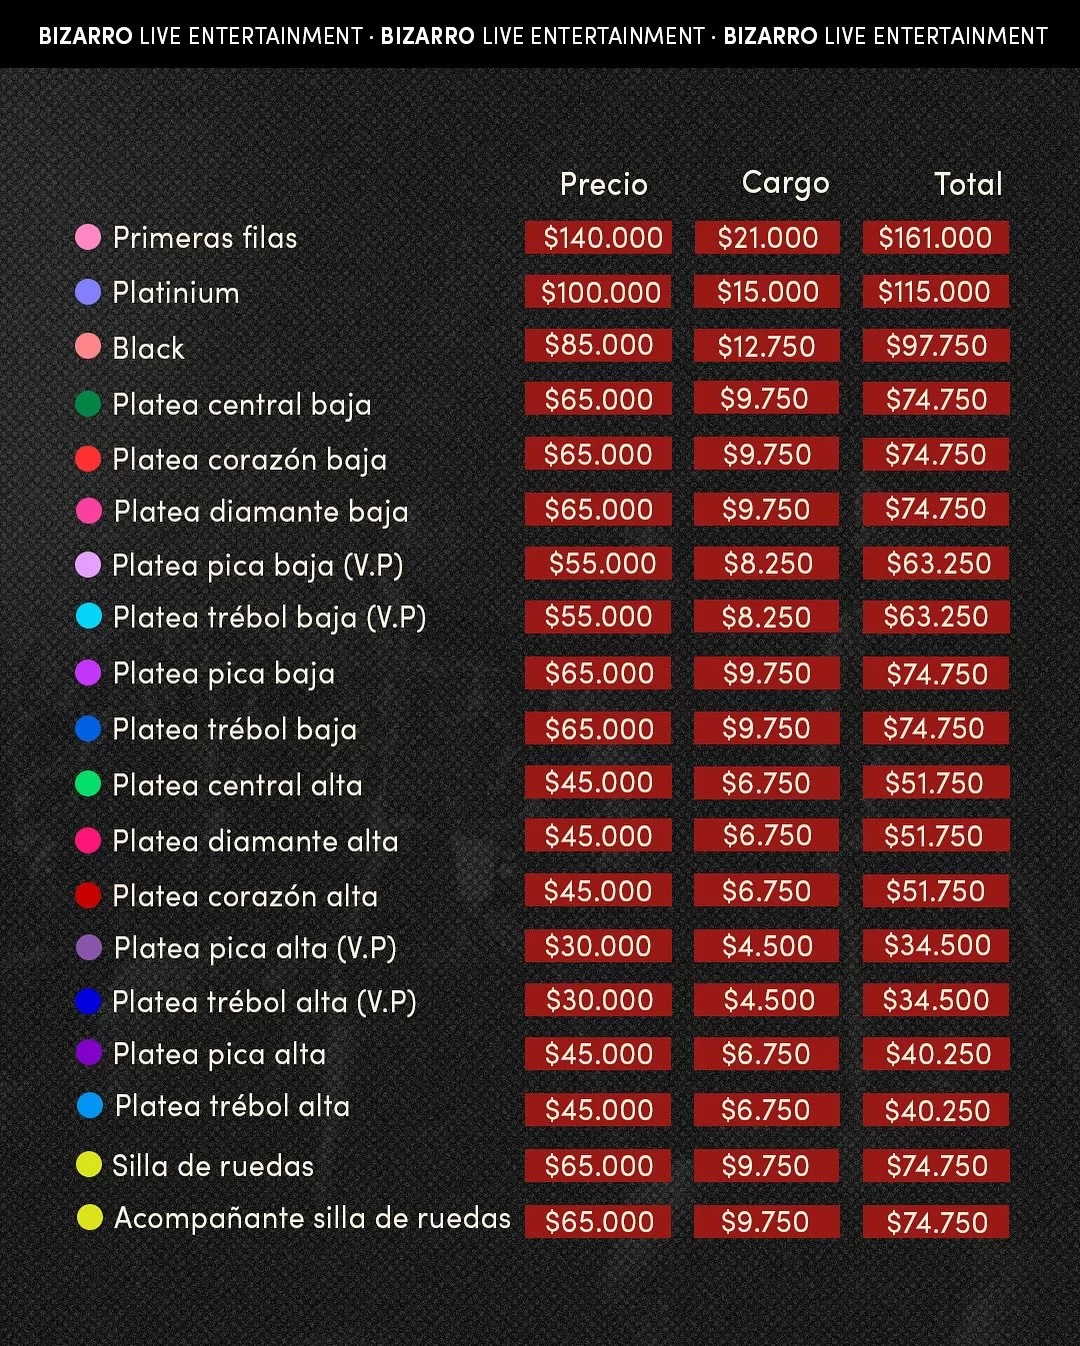Pick the dark green Platea central baja dot
Viewport: 1080px width, 1346px height.
88,404
